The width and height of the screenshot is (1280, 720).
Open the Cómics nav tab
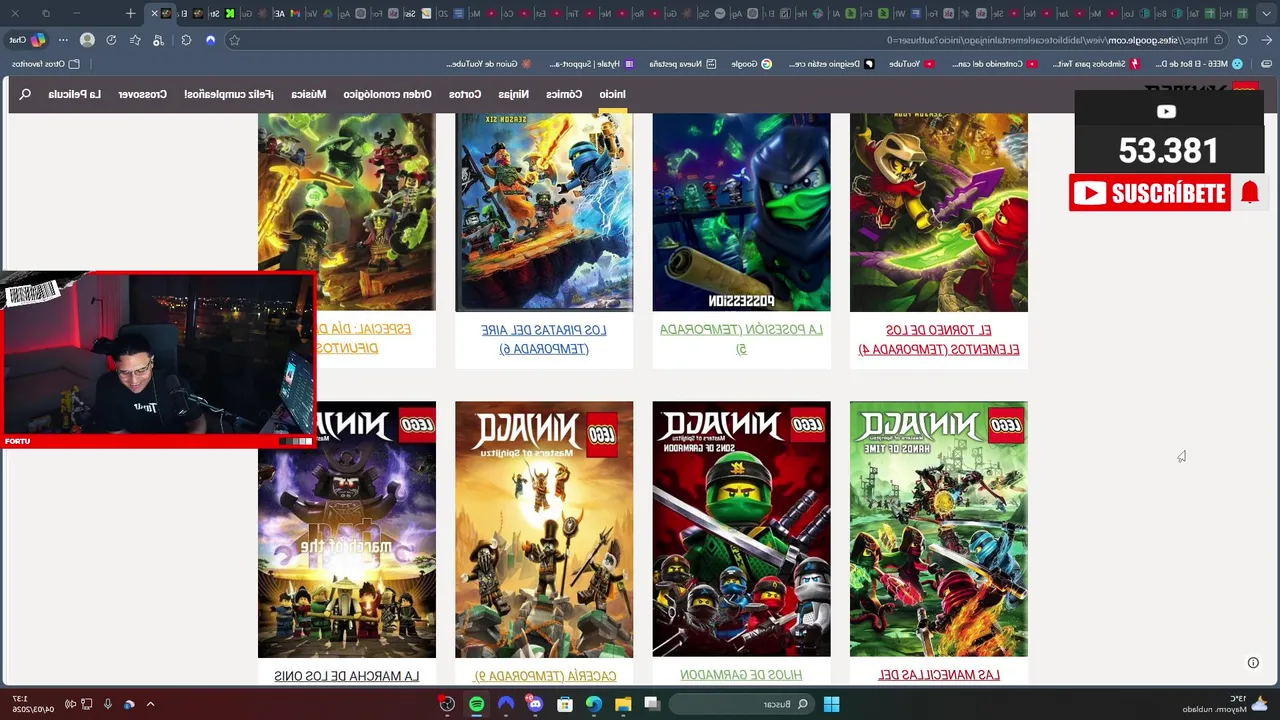(x=564, y=94)
